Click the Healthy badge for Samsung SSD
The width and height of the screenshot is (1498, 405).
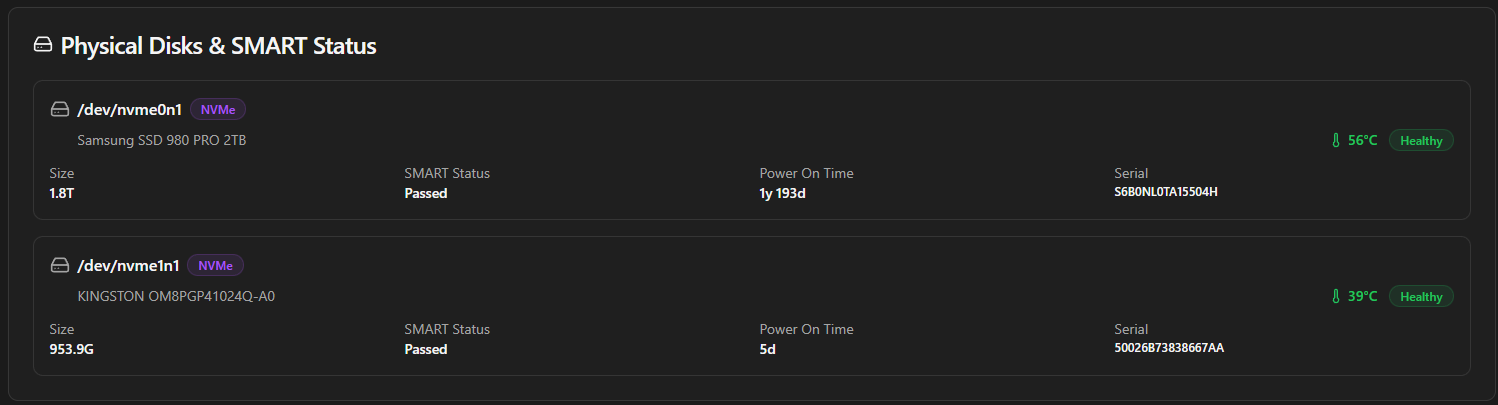[x=1421, y=141]
